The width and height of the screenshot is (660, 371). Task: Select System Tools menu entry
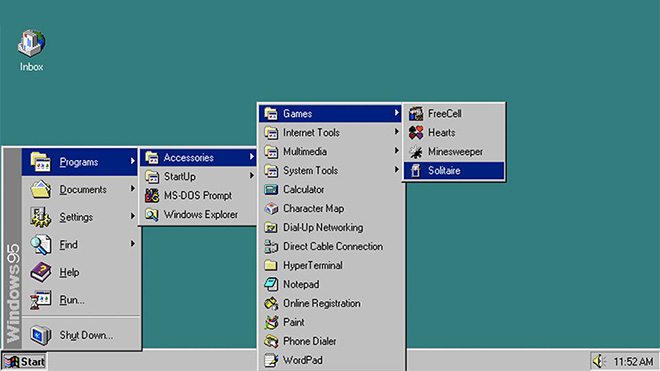[330, 171]
